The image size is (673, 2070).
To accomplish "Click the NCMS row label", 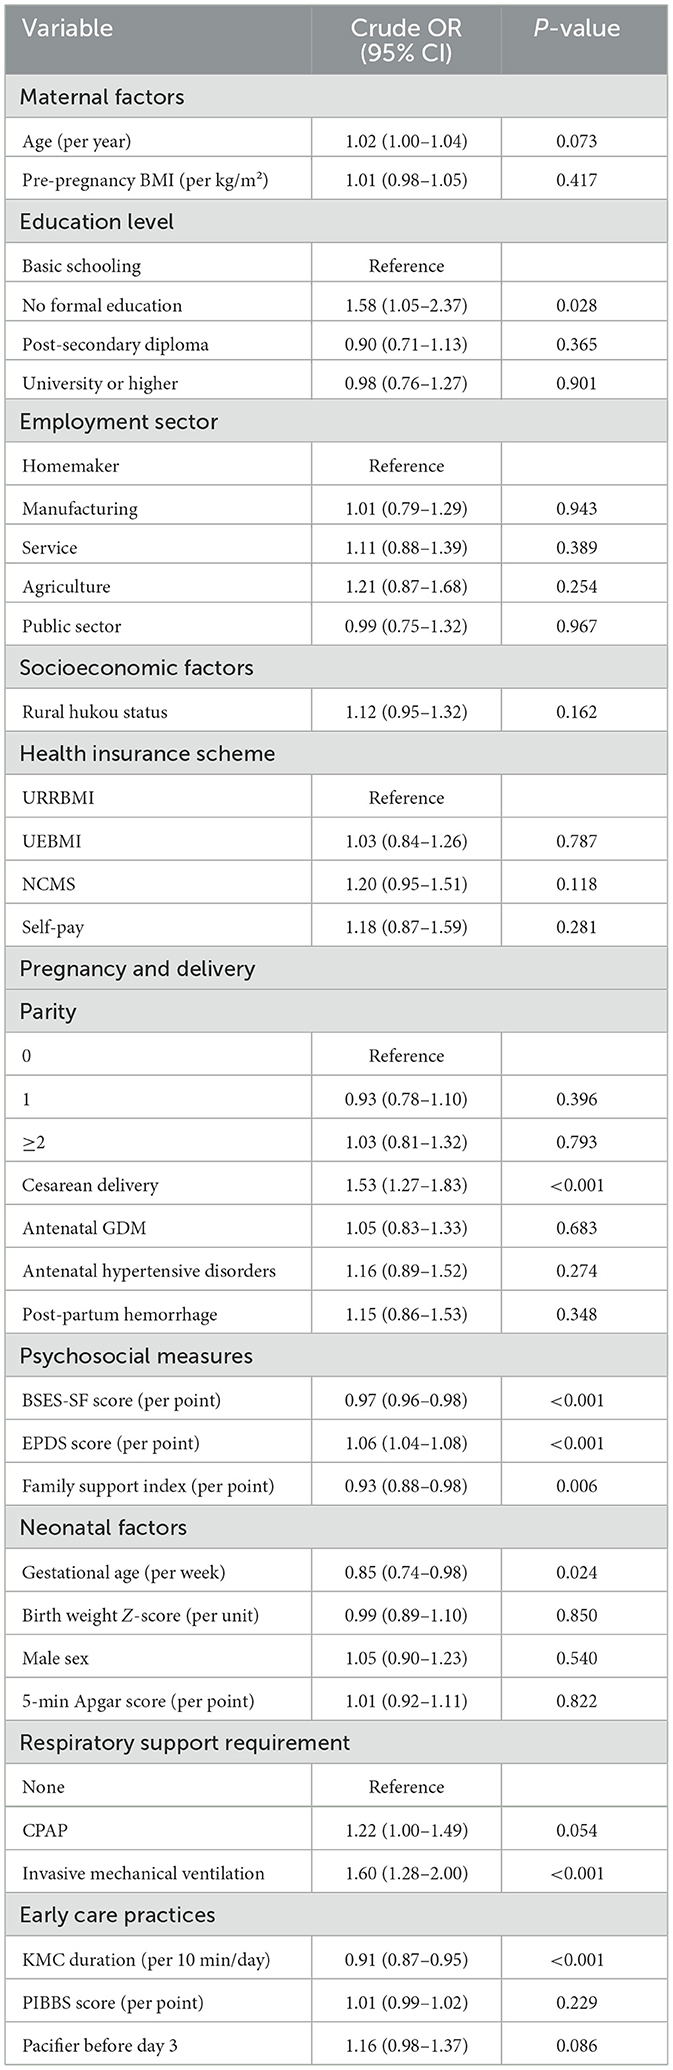I will tap(49, 884).
